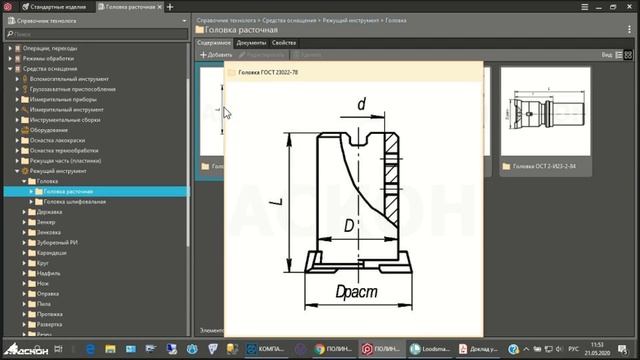This screenshot has height=360, width=640.
Task: Switch to the Стандартные изделия tab
Action: tap(54, 7)
